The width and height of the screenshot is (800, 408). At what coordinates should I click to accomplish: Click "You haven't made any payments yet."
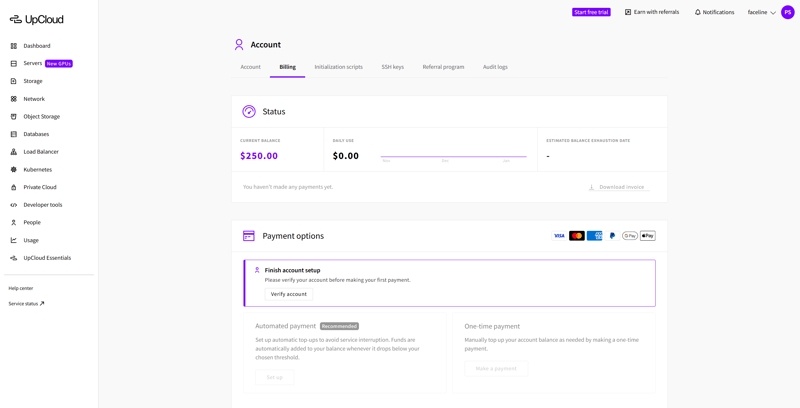click(288, 187)
